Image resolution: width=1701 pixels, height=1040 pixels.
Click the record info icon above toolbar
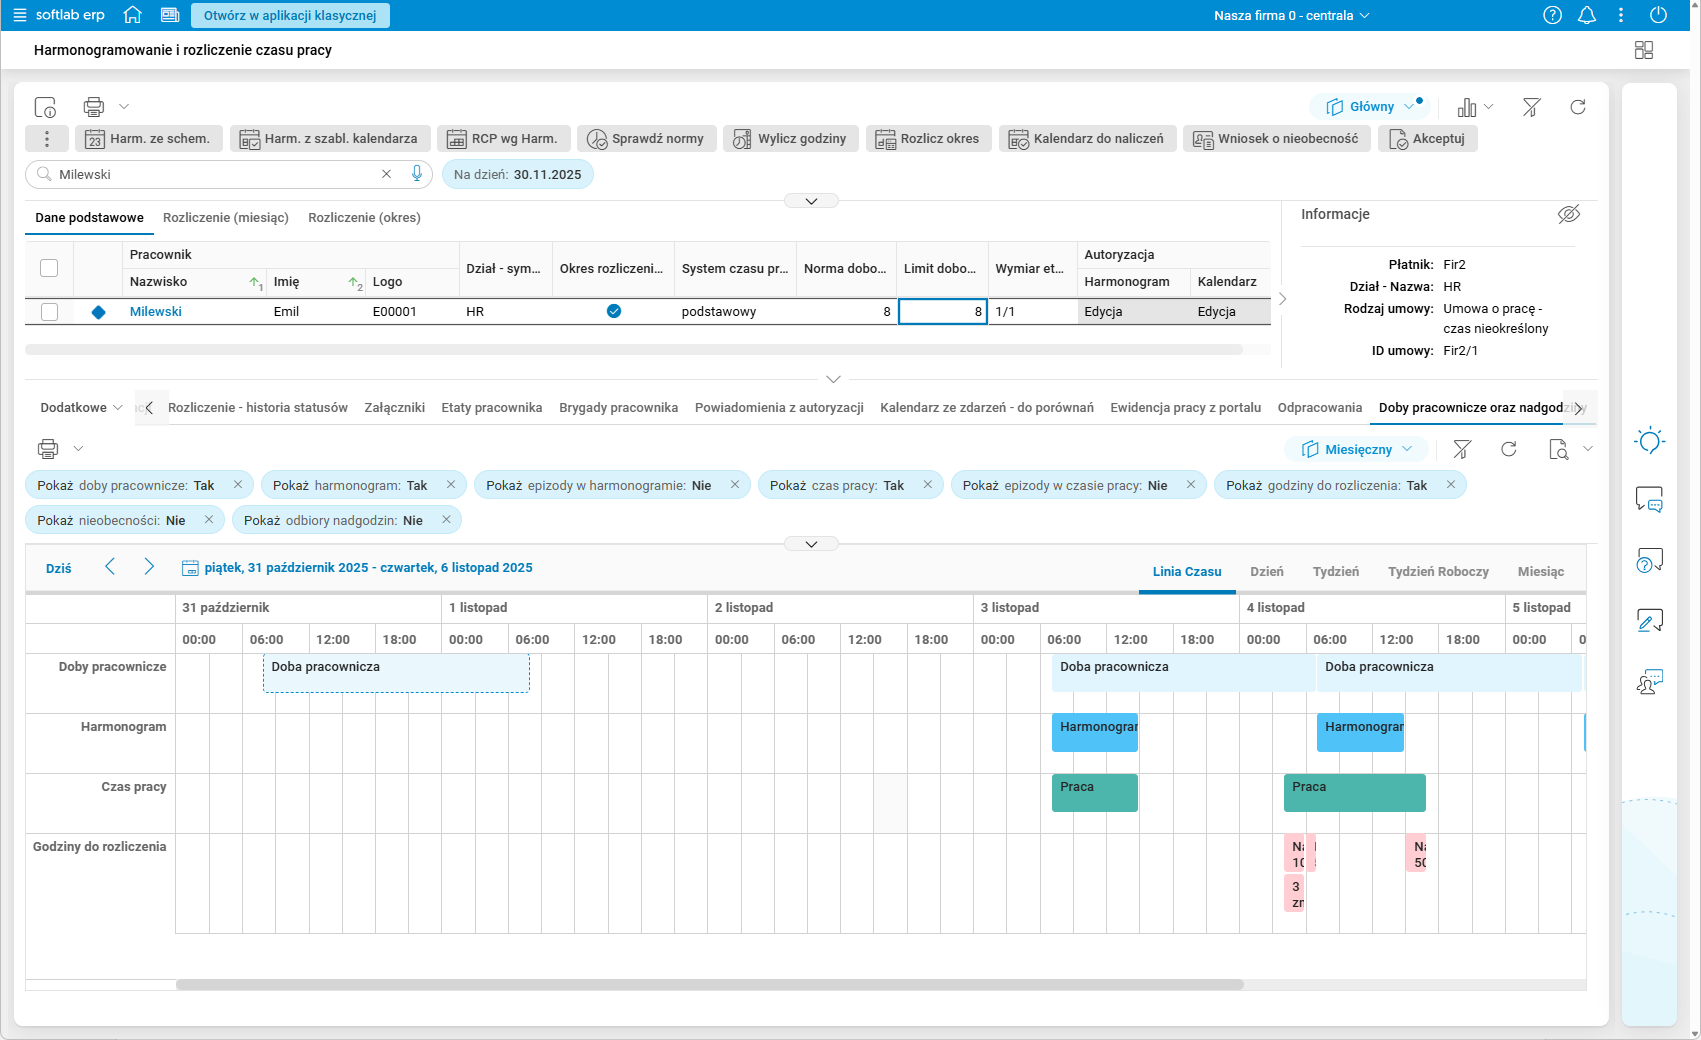(x=45, y=107)
